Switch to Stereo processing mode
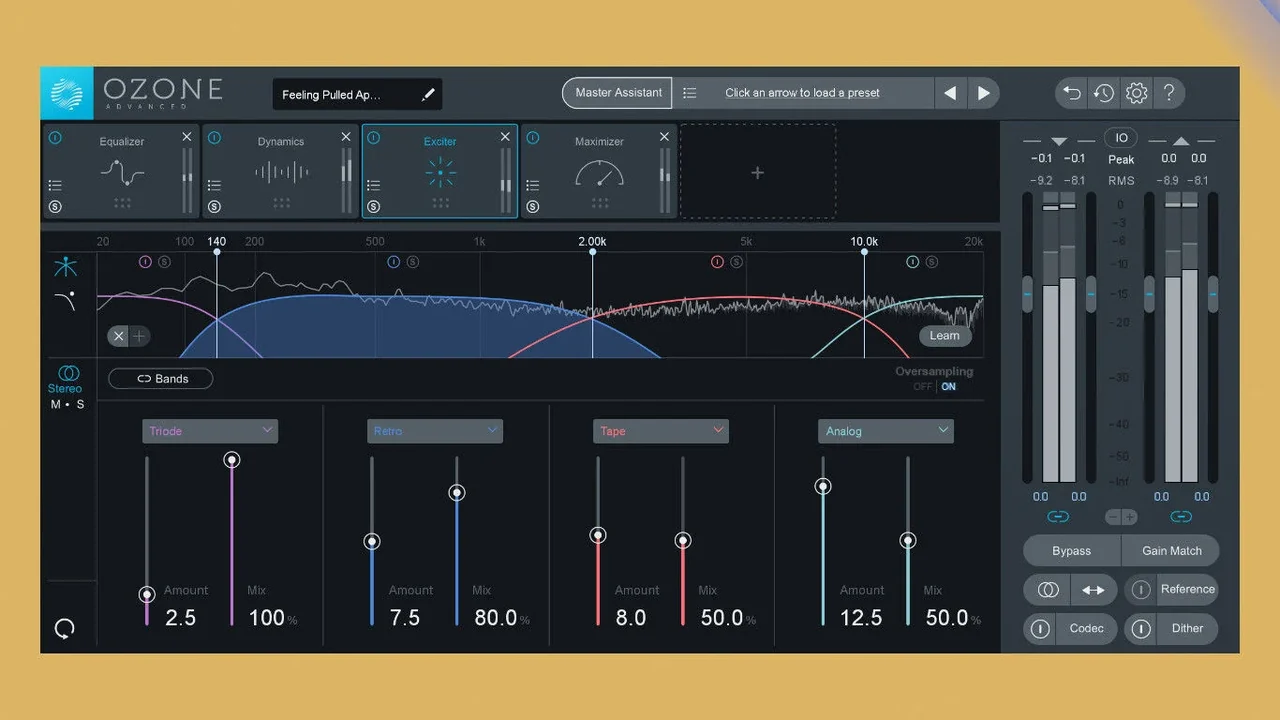This screenshot has height=720, width=1280. pyautogui.click(x=66, y=379)
